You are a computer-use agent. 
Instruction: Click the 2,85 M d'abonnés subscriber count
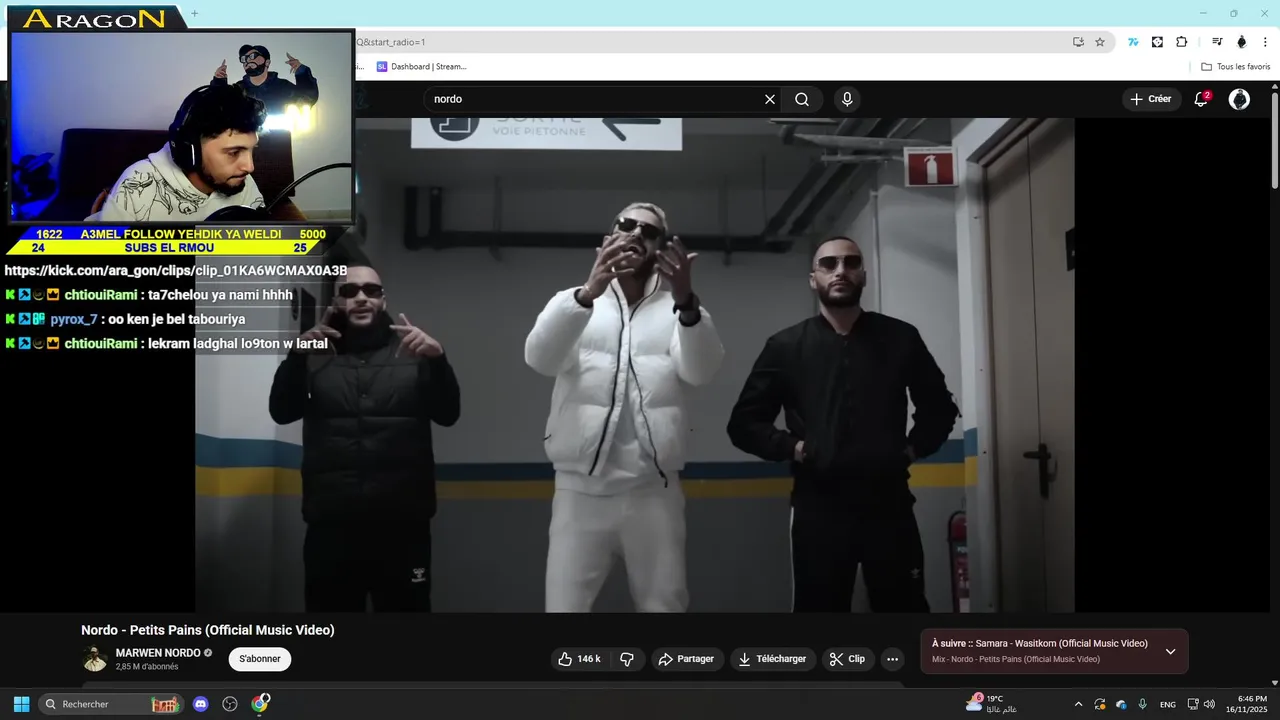click(x=147, y=667)
